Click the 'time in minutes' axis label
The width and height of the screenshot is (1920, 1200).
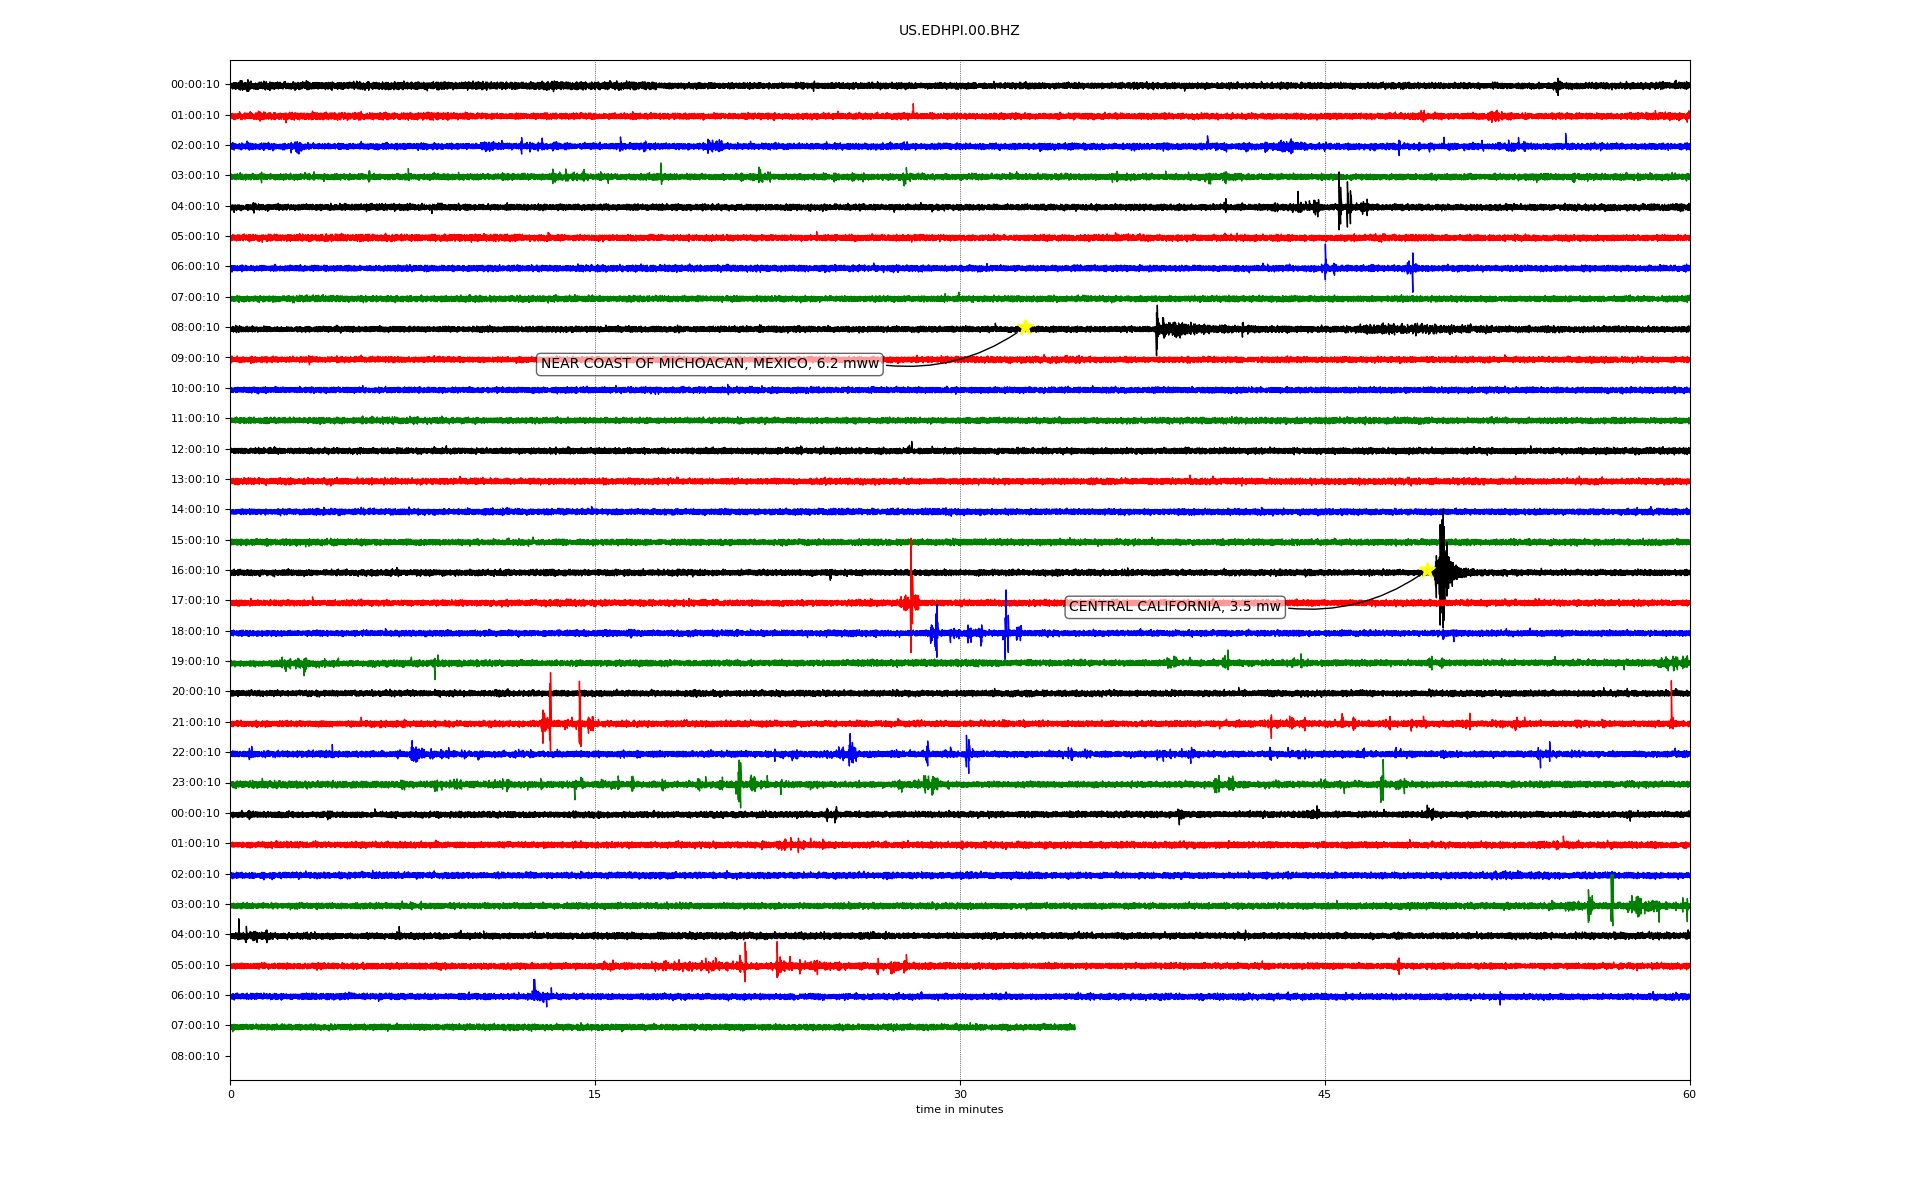[959, 1110]
